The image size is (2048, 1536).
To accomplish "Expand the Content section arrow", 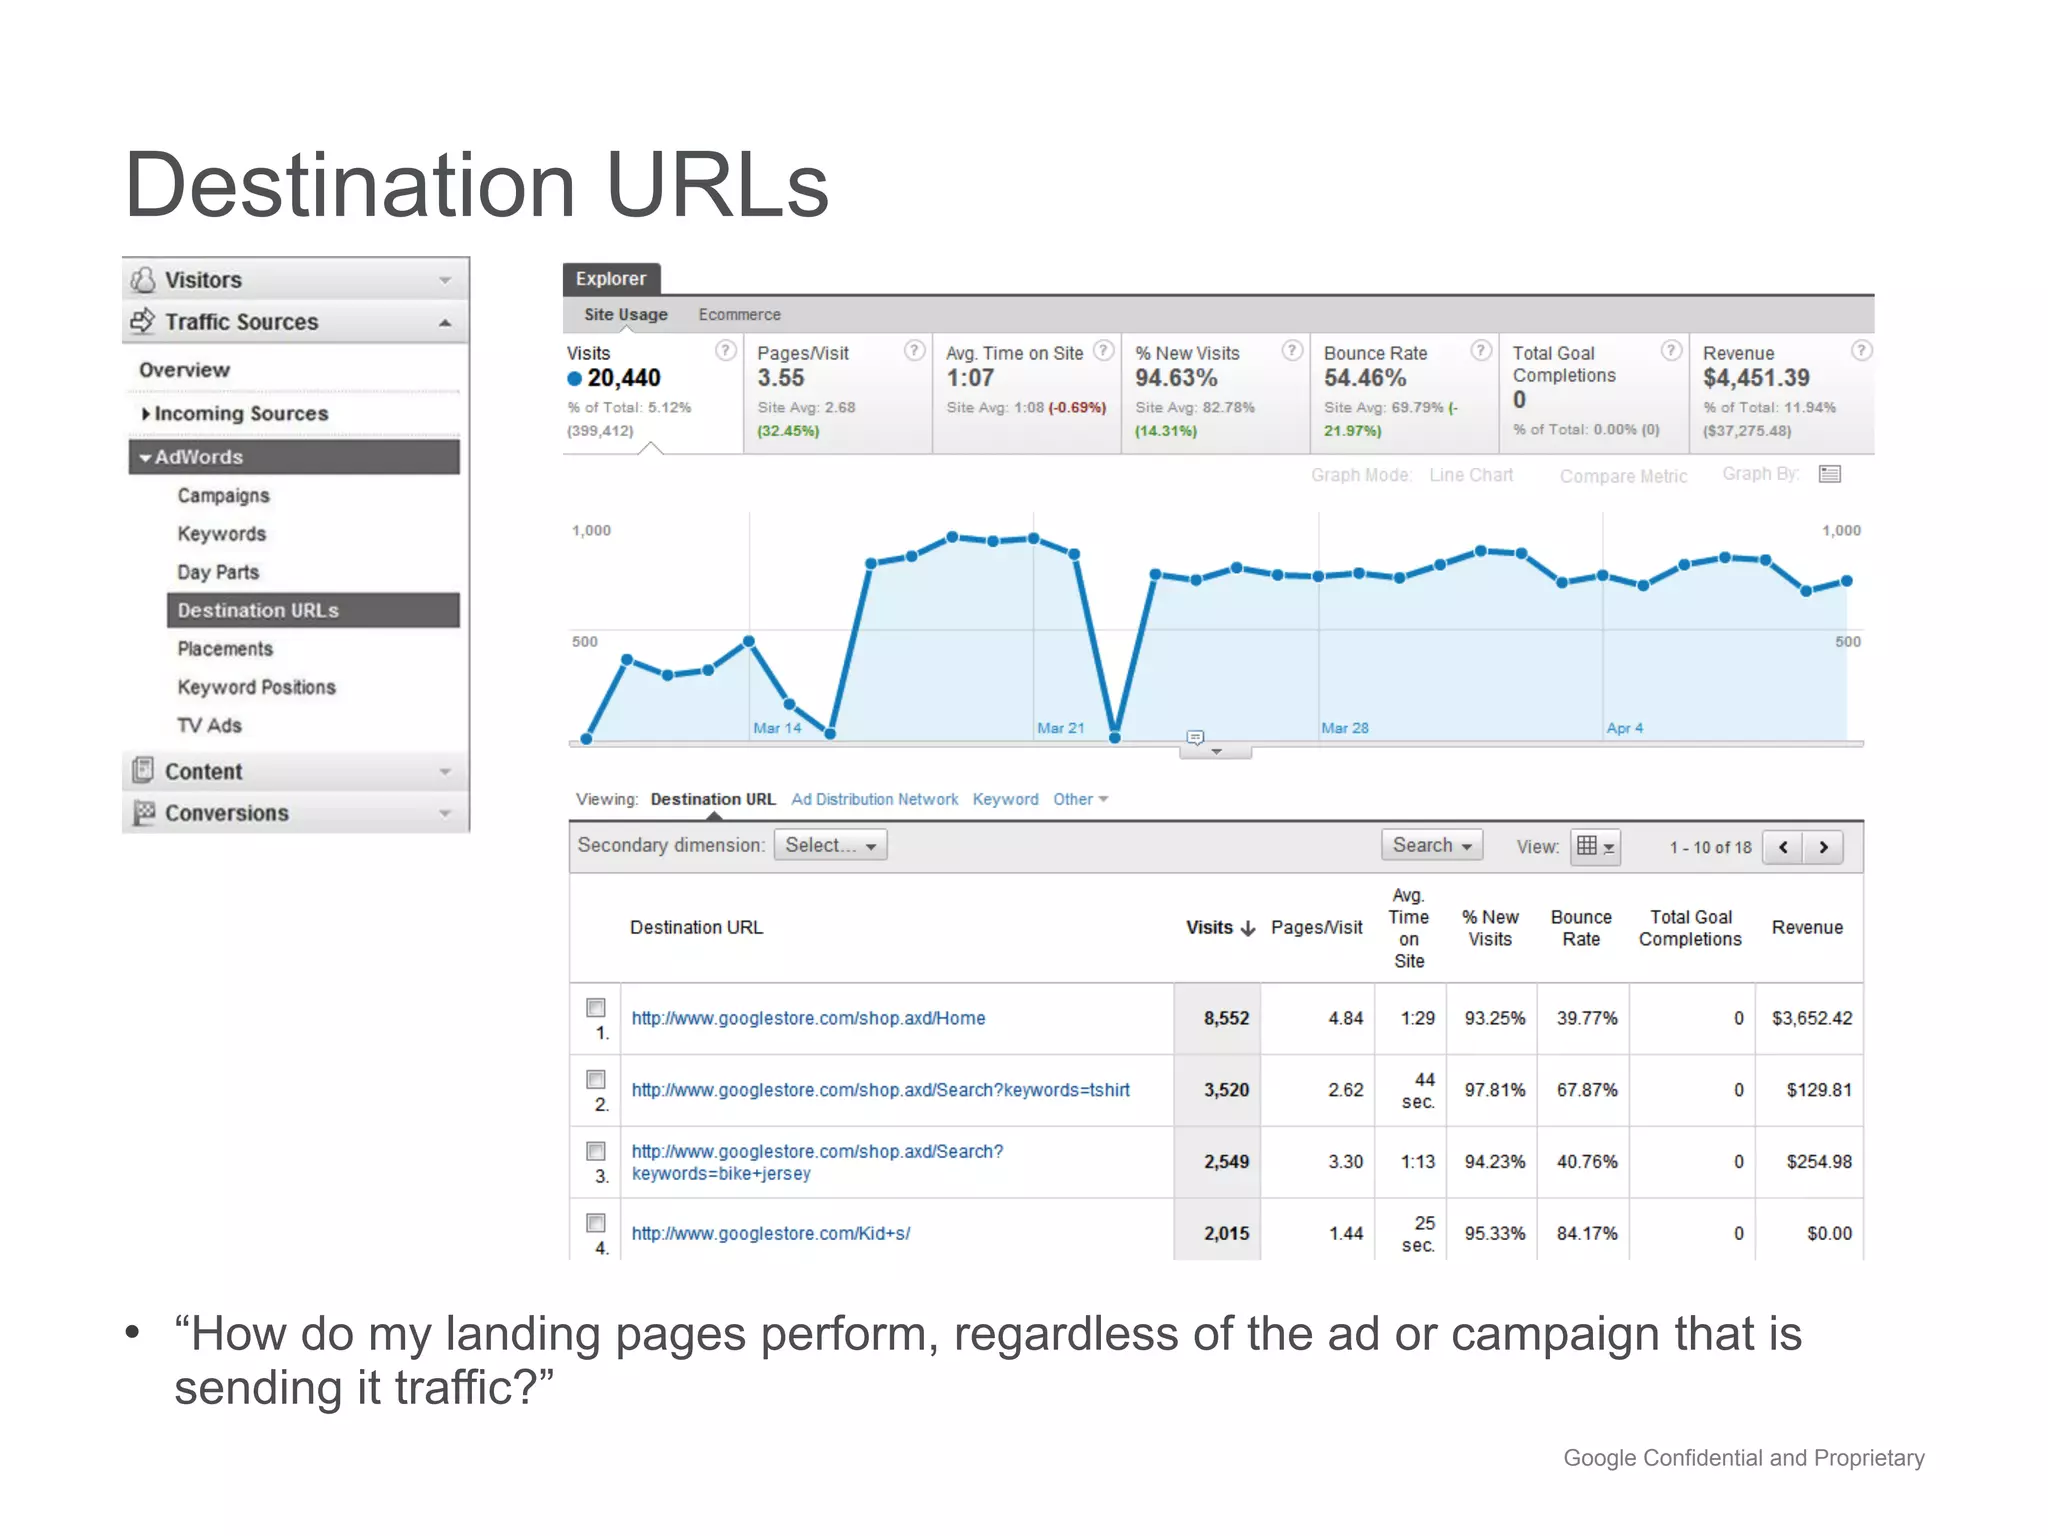I will click(445, 771).
